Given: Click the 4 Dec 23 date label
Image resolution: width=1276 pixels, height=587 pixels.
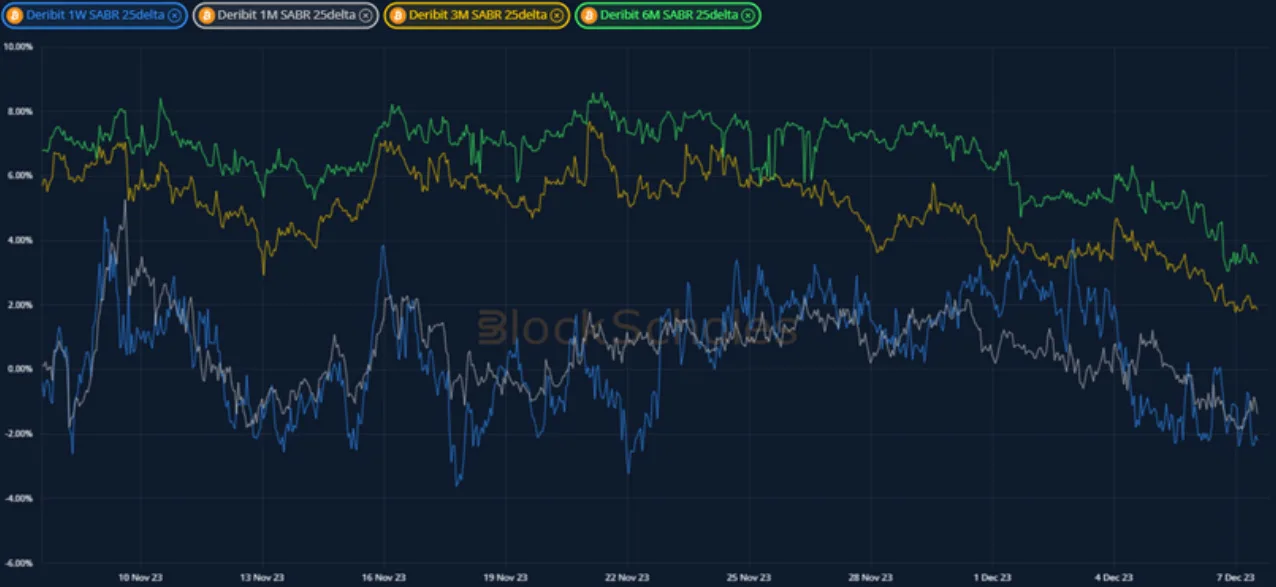Looking at the screenshot, I should pyautogui.click(x=1114, y=577).
